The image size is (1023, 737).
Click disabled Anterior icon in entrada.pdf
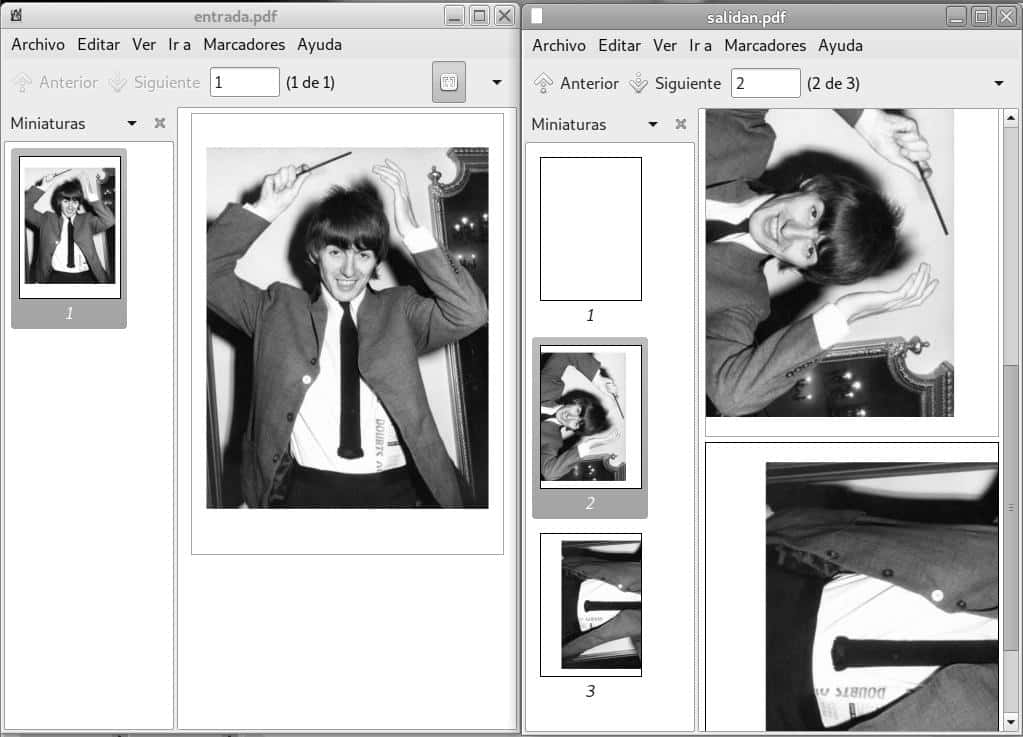coord(23,82)
